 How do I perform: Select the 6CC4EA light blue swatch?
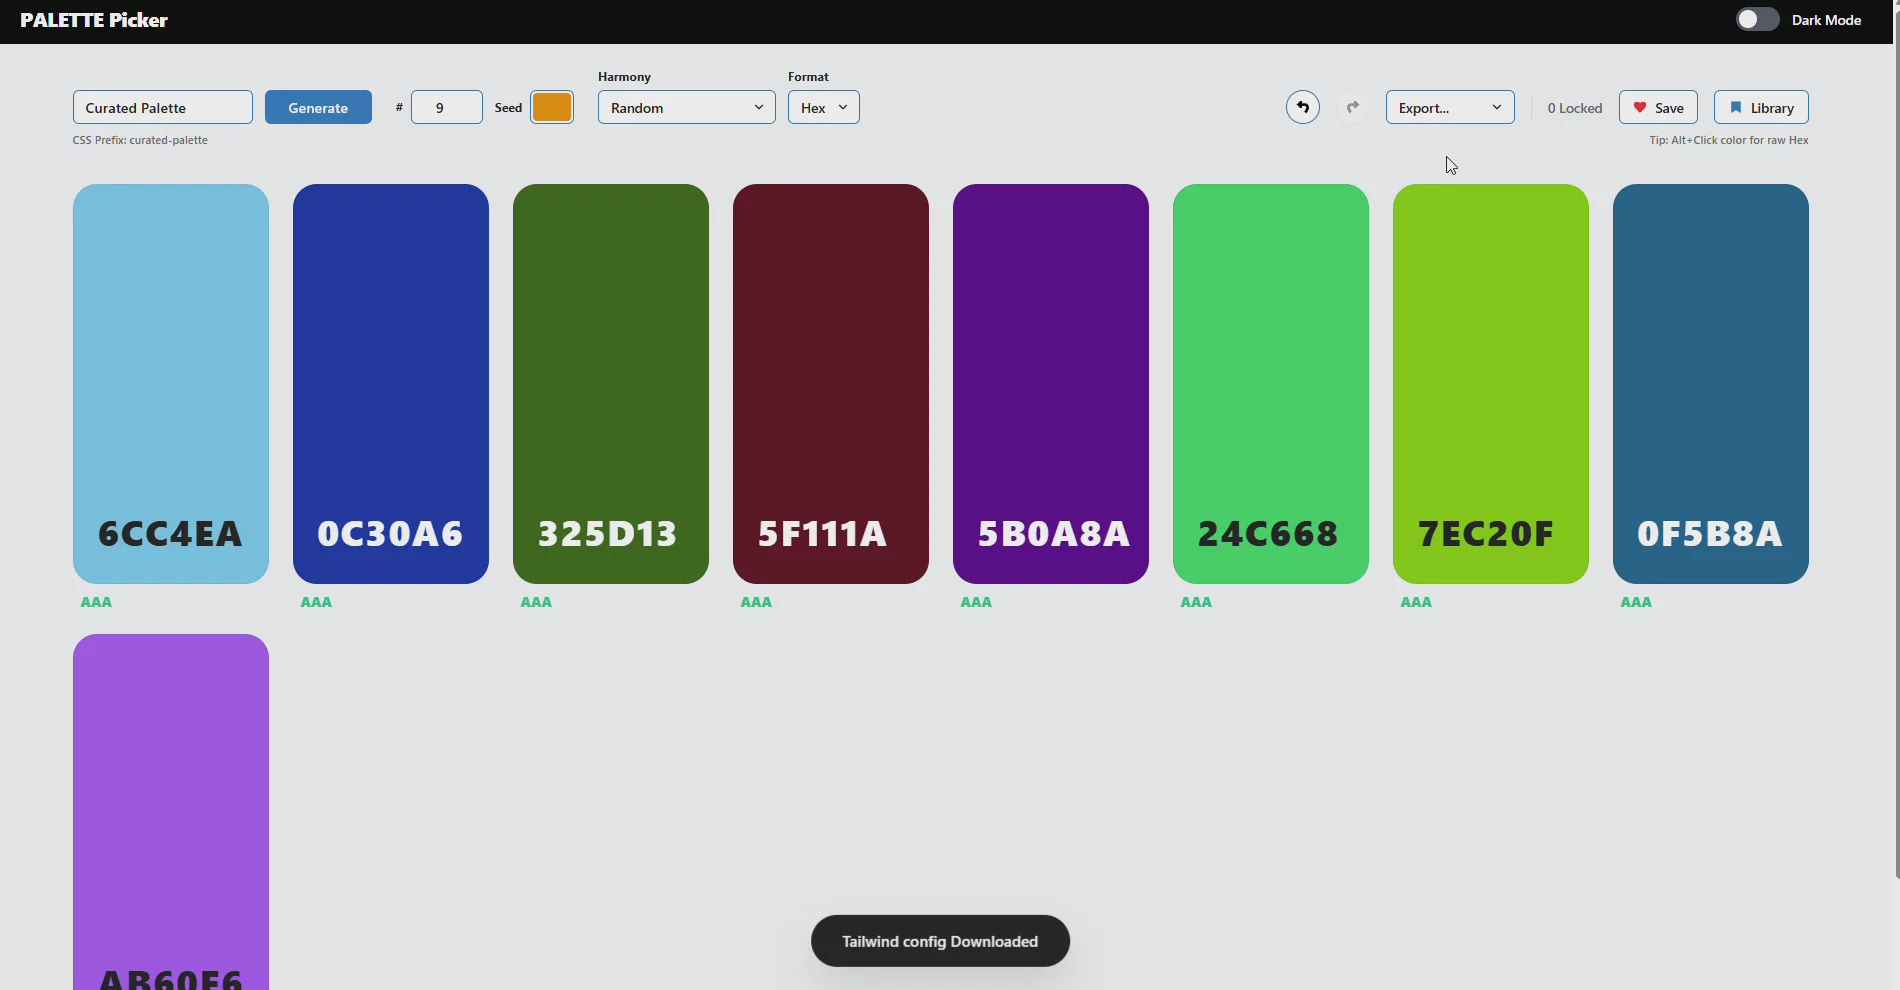tap(171, 384)
